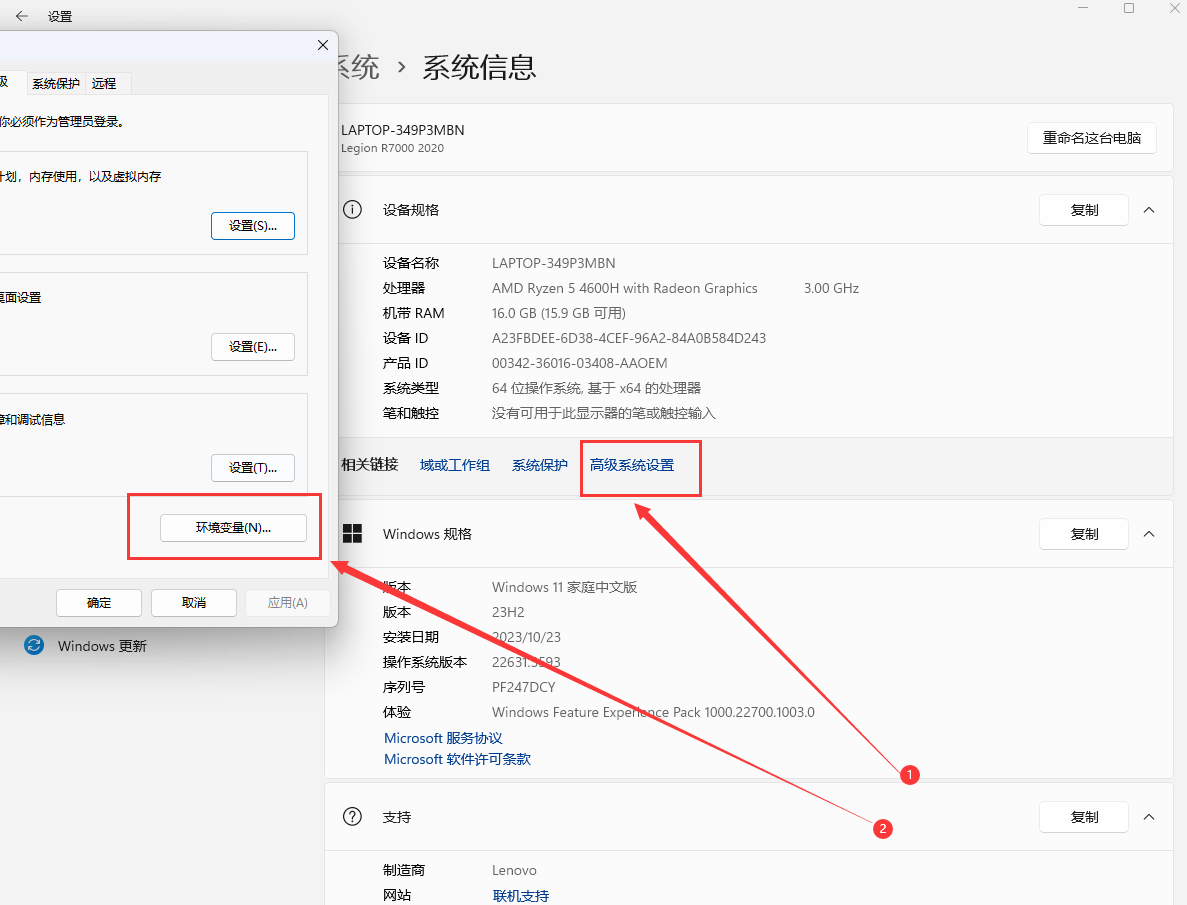The width and height of the screenshot is (1187, 905).
Task: Open 高级系统设置 link
Action: pyautogui.click(x=632, y=465)
